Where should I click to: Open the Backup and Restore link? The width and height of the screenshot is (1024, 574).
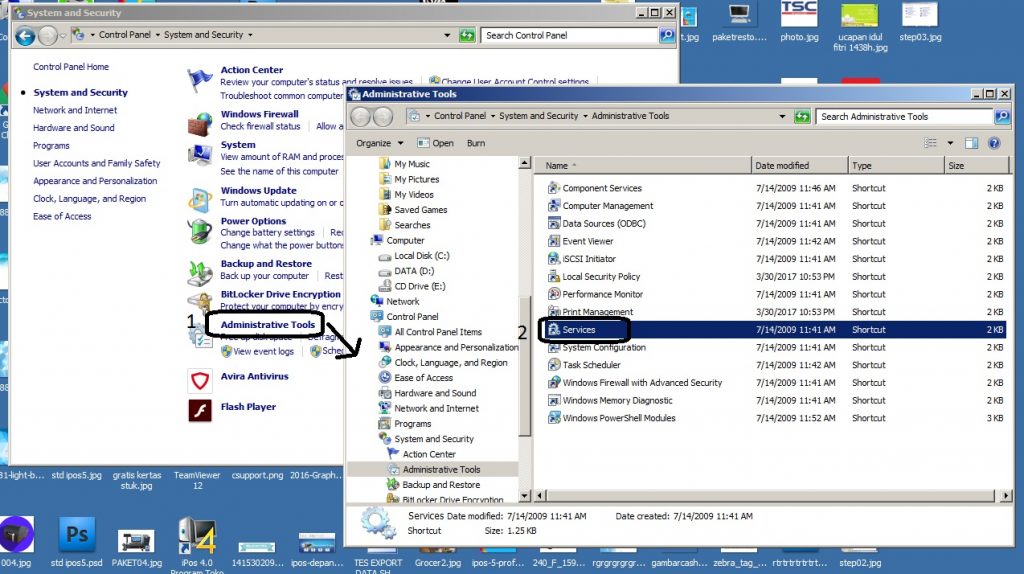click(266, 264)
